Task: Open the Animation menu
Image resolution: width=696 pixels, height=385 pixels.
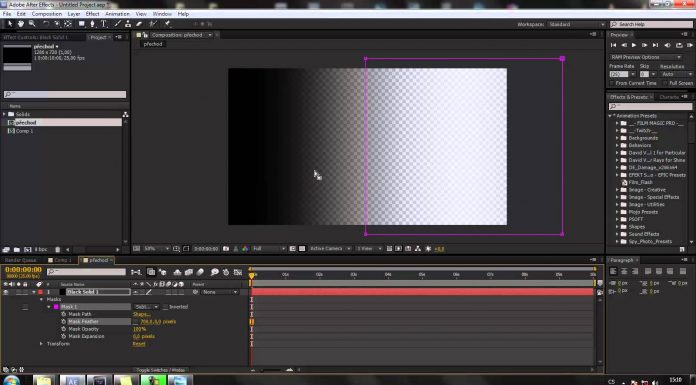Action: tap(117, 14)
